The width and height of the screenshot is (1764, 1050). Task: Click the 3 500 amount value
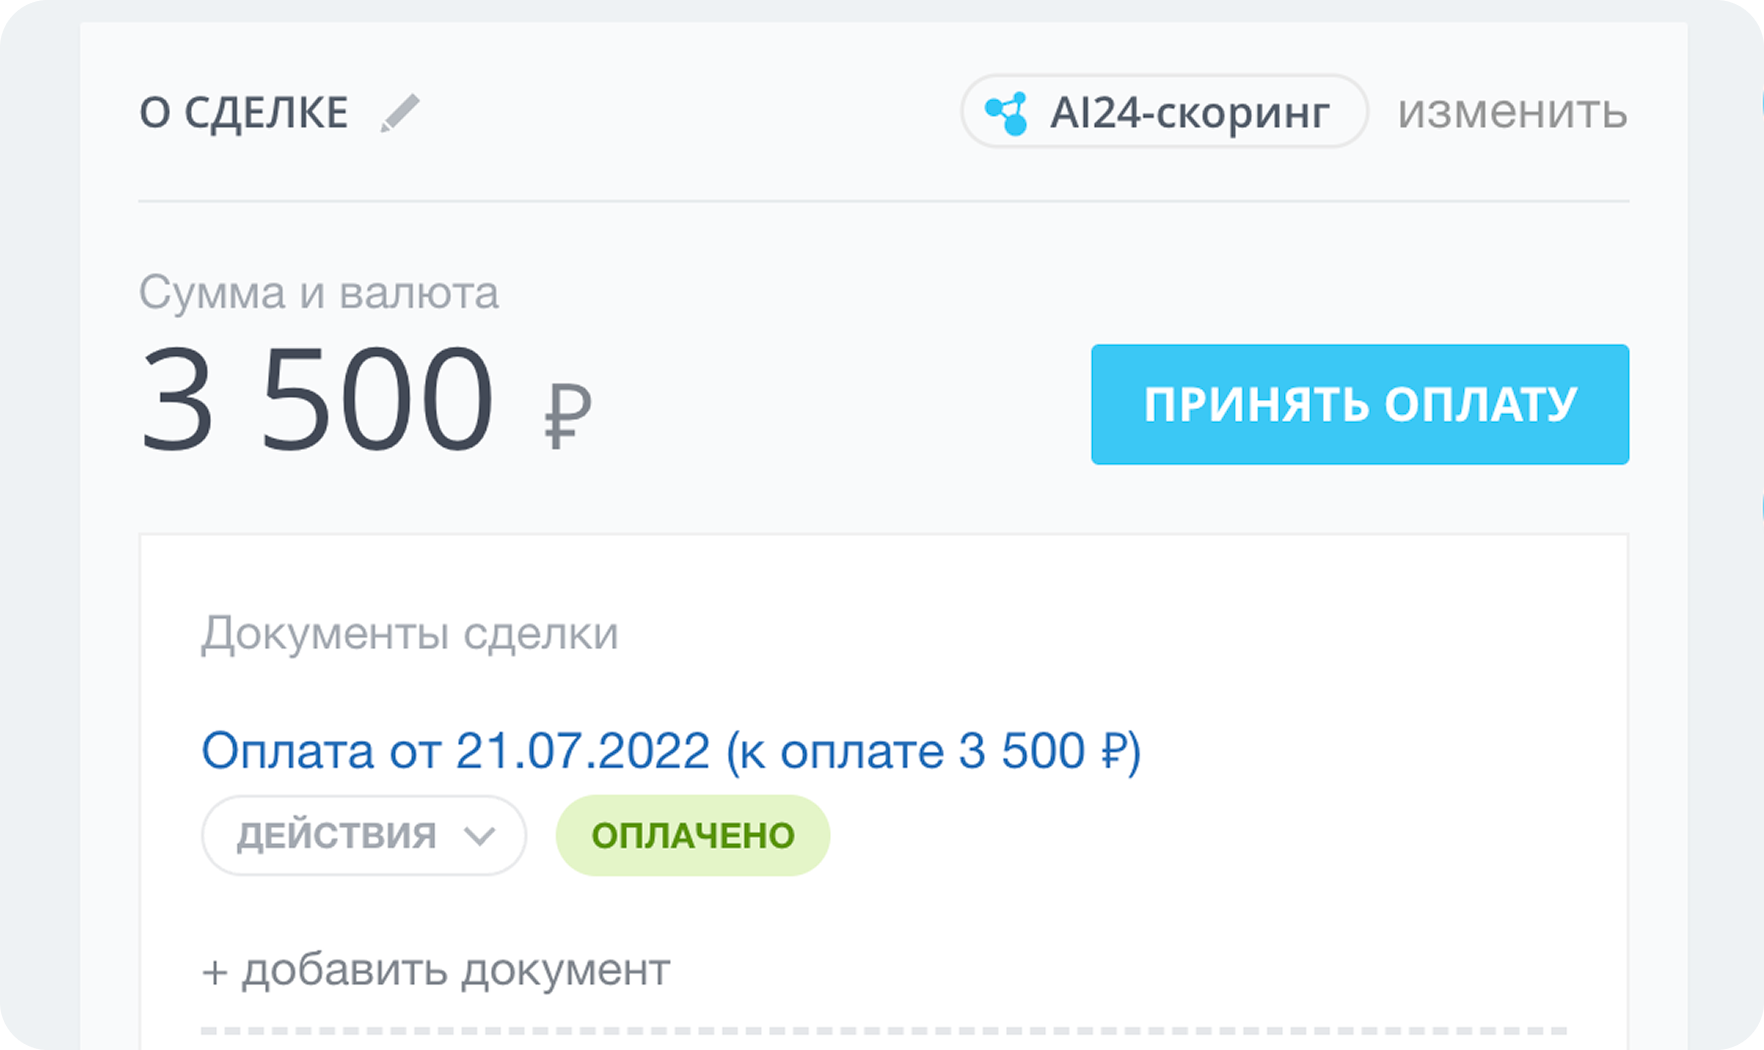pos(317,400)
